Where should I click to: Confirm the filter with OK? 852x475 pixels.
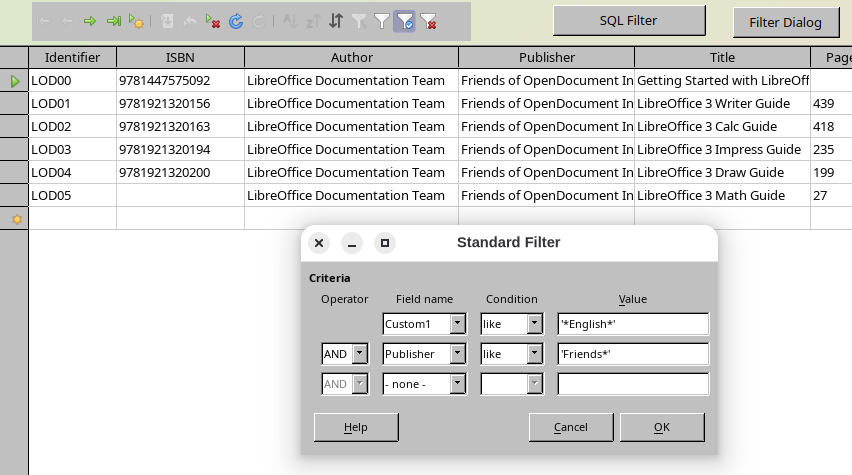pos(661,427)
